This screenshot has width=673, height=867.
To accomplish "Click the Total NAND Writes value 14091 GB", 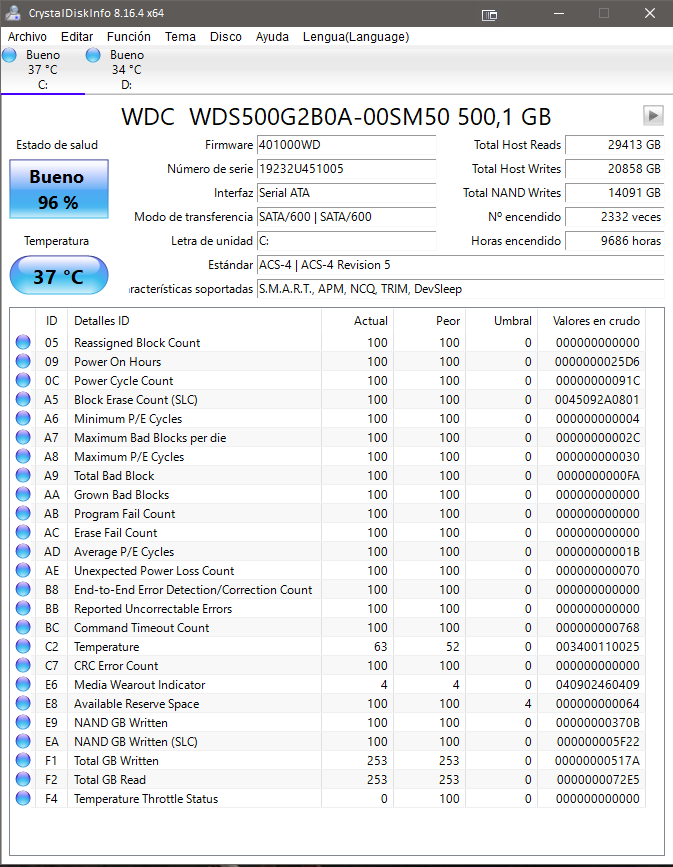I will 614,193.
